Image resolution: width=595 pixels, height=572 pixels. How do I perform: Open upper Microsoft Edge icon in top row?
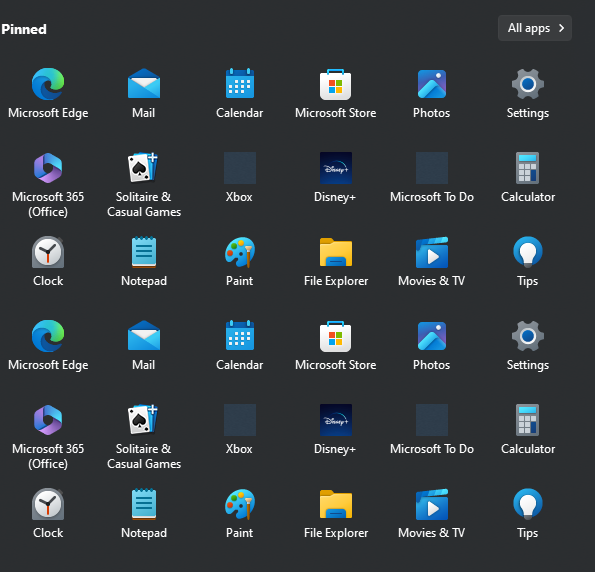48,84
